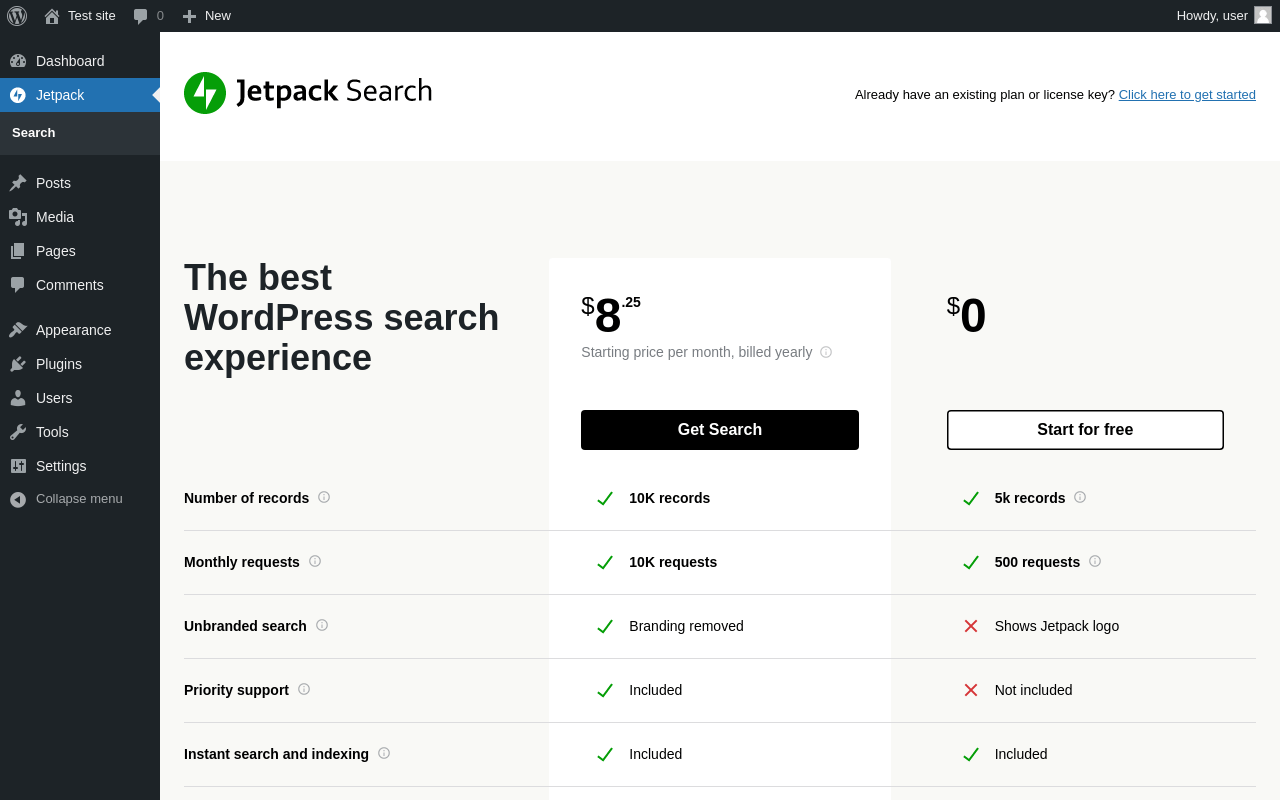
Task: Click the Appearance paintbrush icon
Action: click(18, 330)
